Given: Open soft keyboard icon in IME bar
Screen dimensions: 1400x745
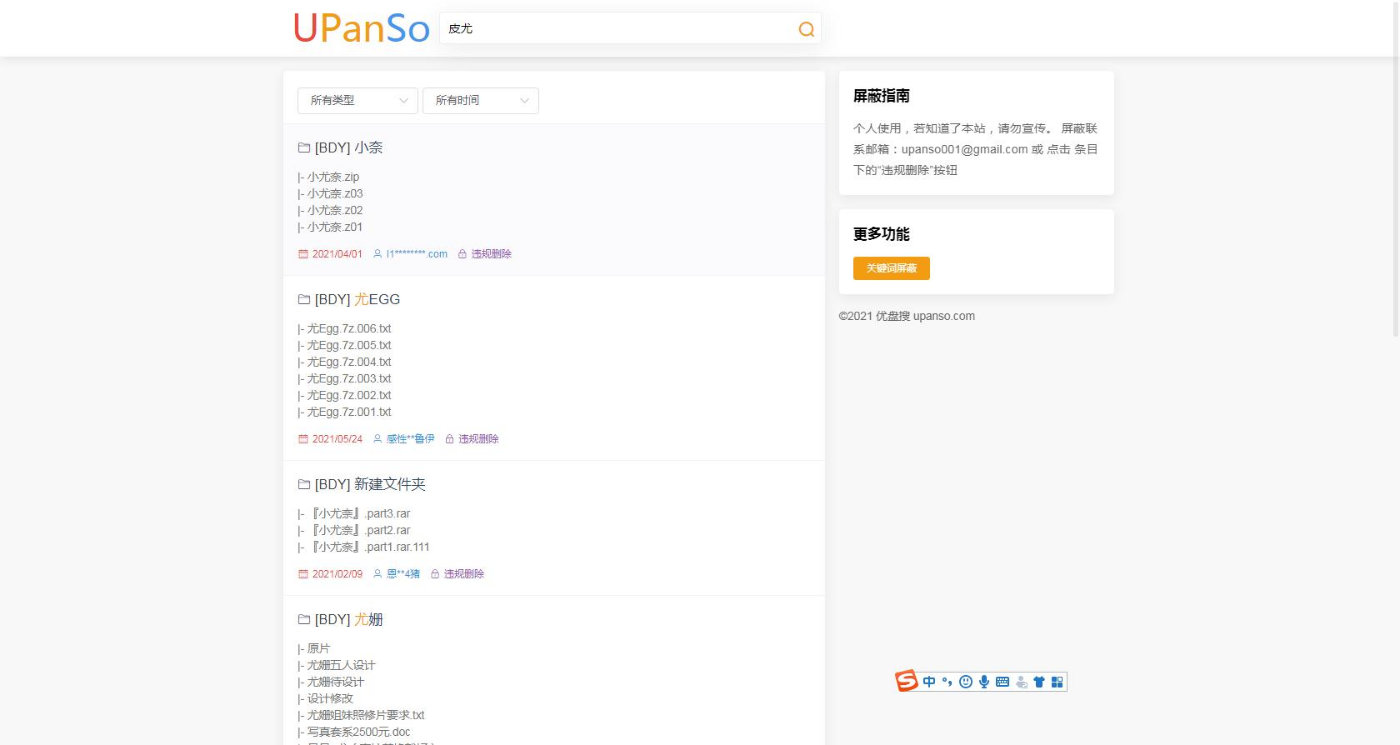Looking at the screenshot, I should (x=1002, y=682).
